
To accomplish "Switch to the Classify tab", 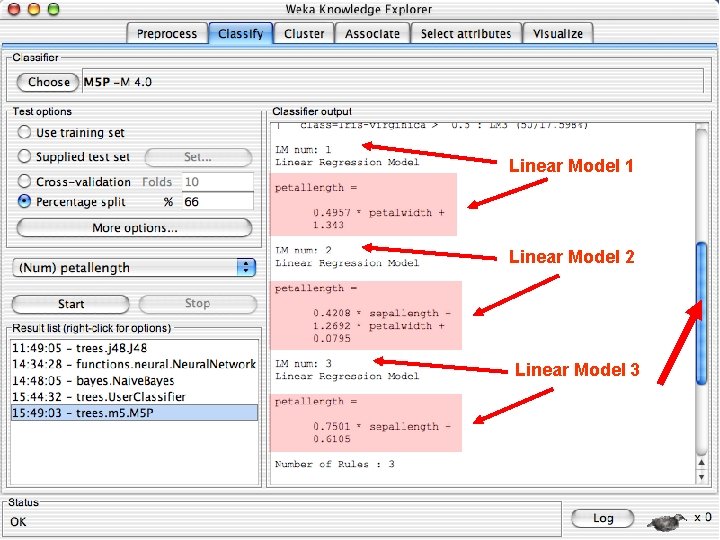I will 241,34.
